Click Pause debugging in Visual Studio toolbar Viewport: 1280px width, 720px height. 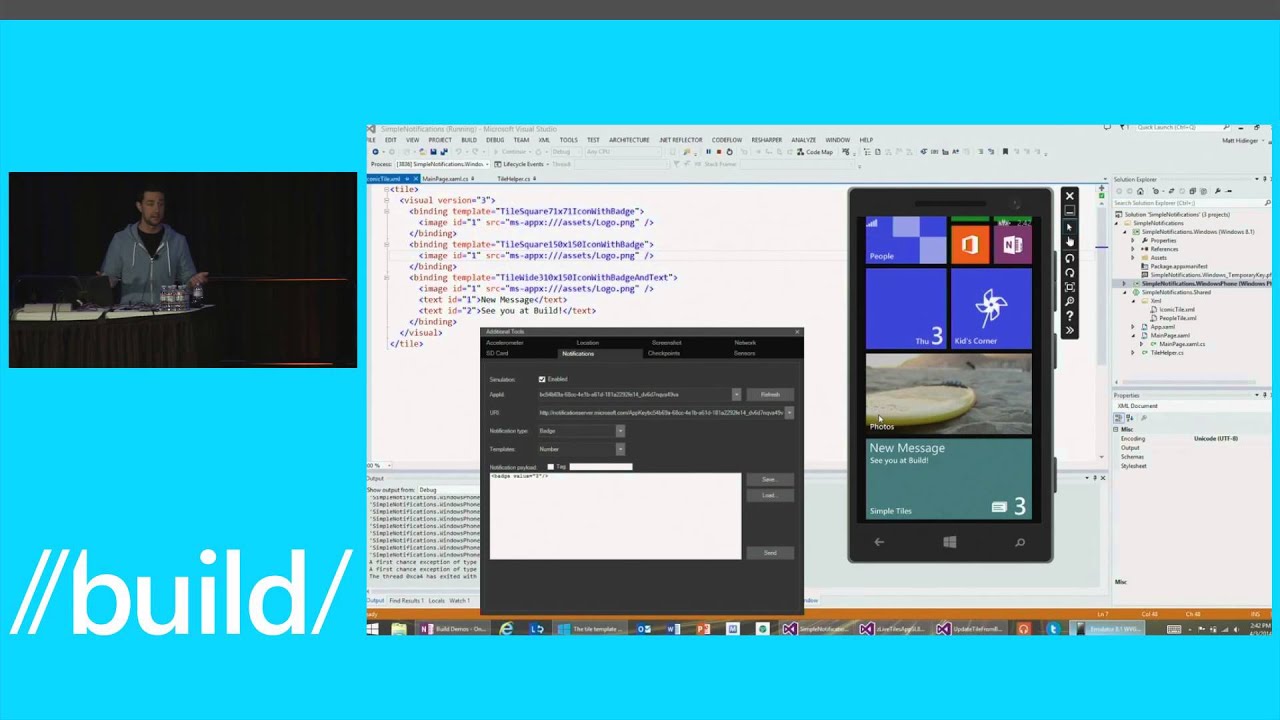pos(709,152)
